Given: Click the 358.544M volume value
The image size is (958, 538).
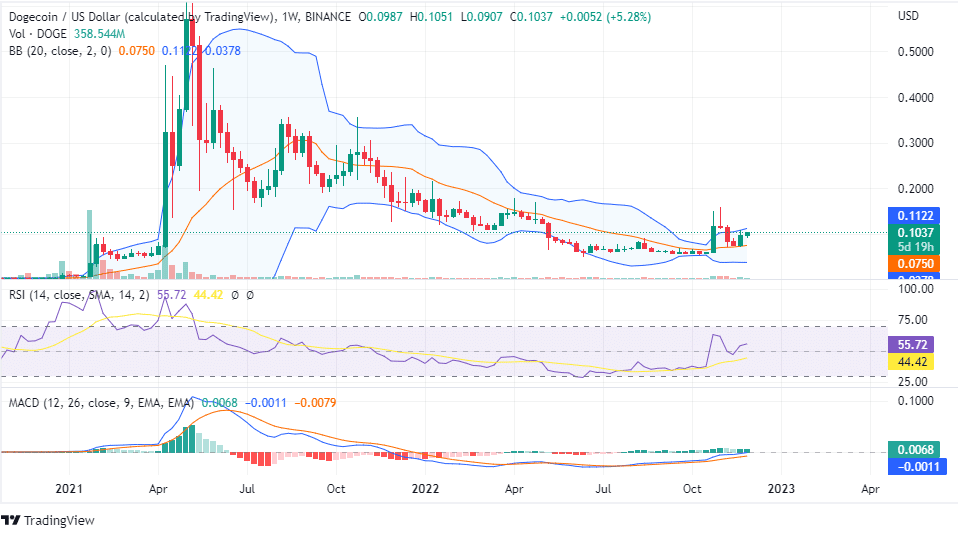Looking at the screenshot, I should (100, 34).
